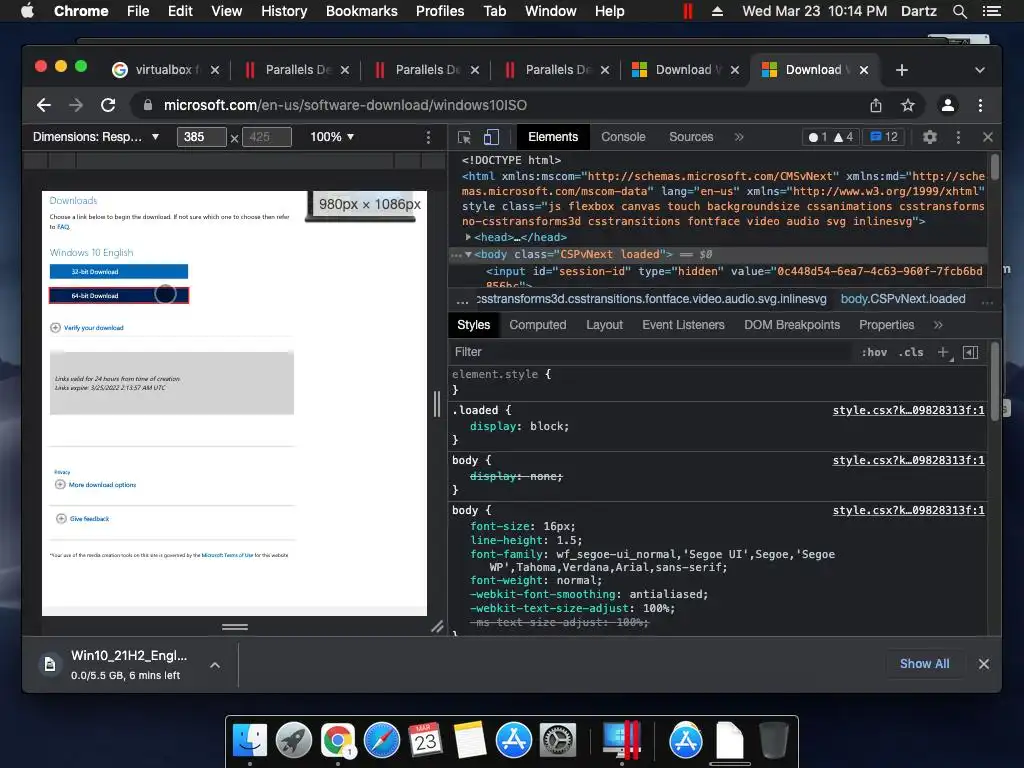Open System Preferences from the Dock

tap(557, 740)
